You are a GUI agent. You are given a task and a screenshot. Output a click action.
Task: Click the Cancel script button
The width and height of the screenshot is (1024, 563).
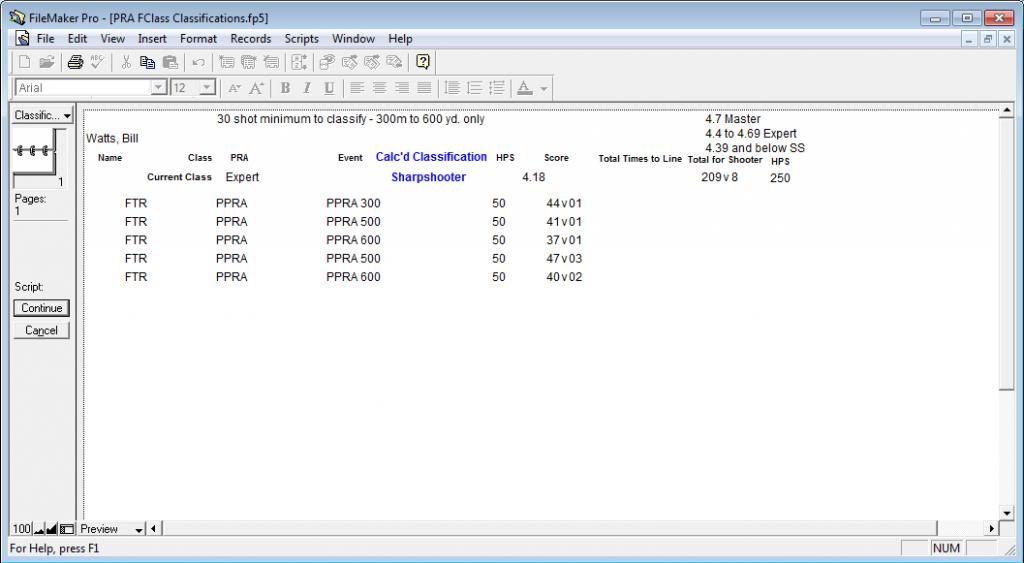41,330
